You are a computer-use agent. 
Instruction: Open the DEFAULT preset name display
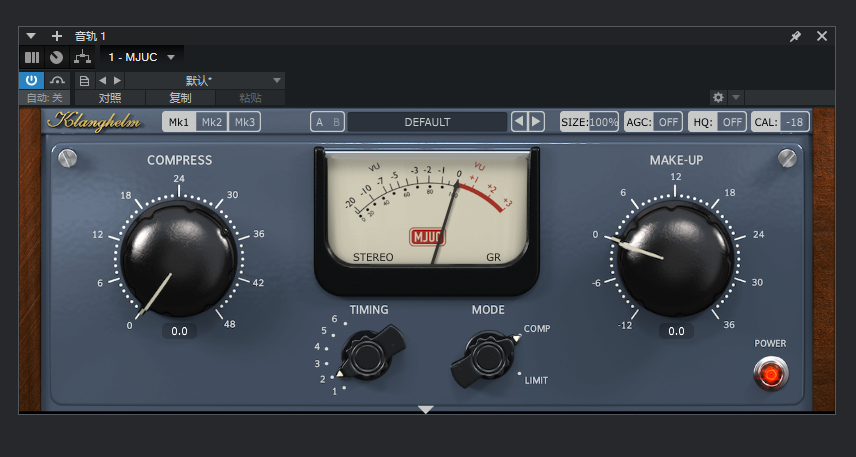coord(427,122)
